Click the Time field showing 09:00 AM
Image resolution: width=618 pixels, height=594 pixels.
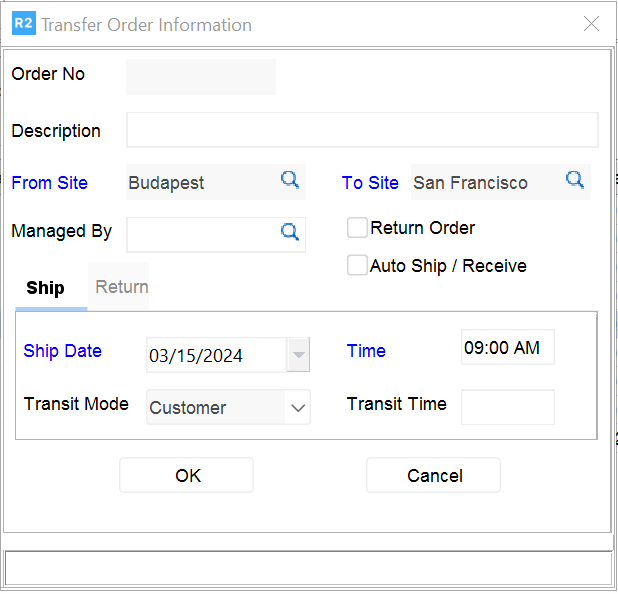[x=507, y=348]
